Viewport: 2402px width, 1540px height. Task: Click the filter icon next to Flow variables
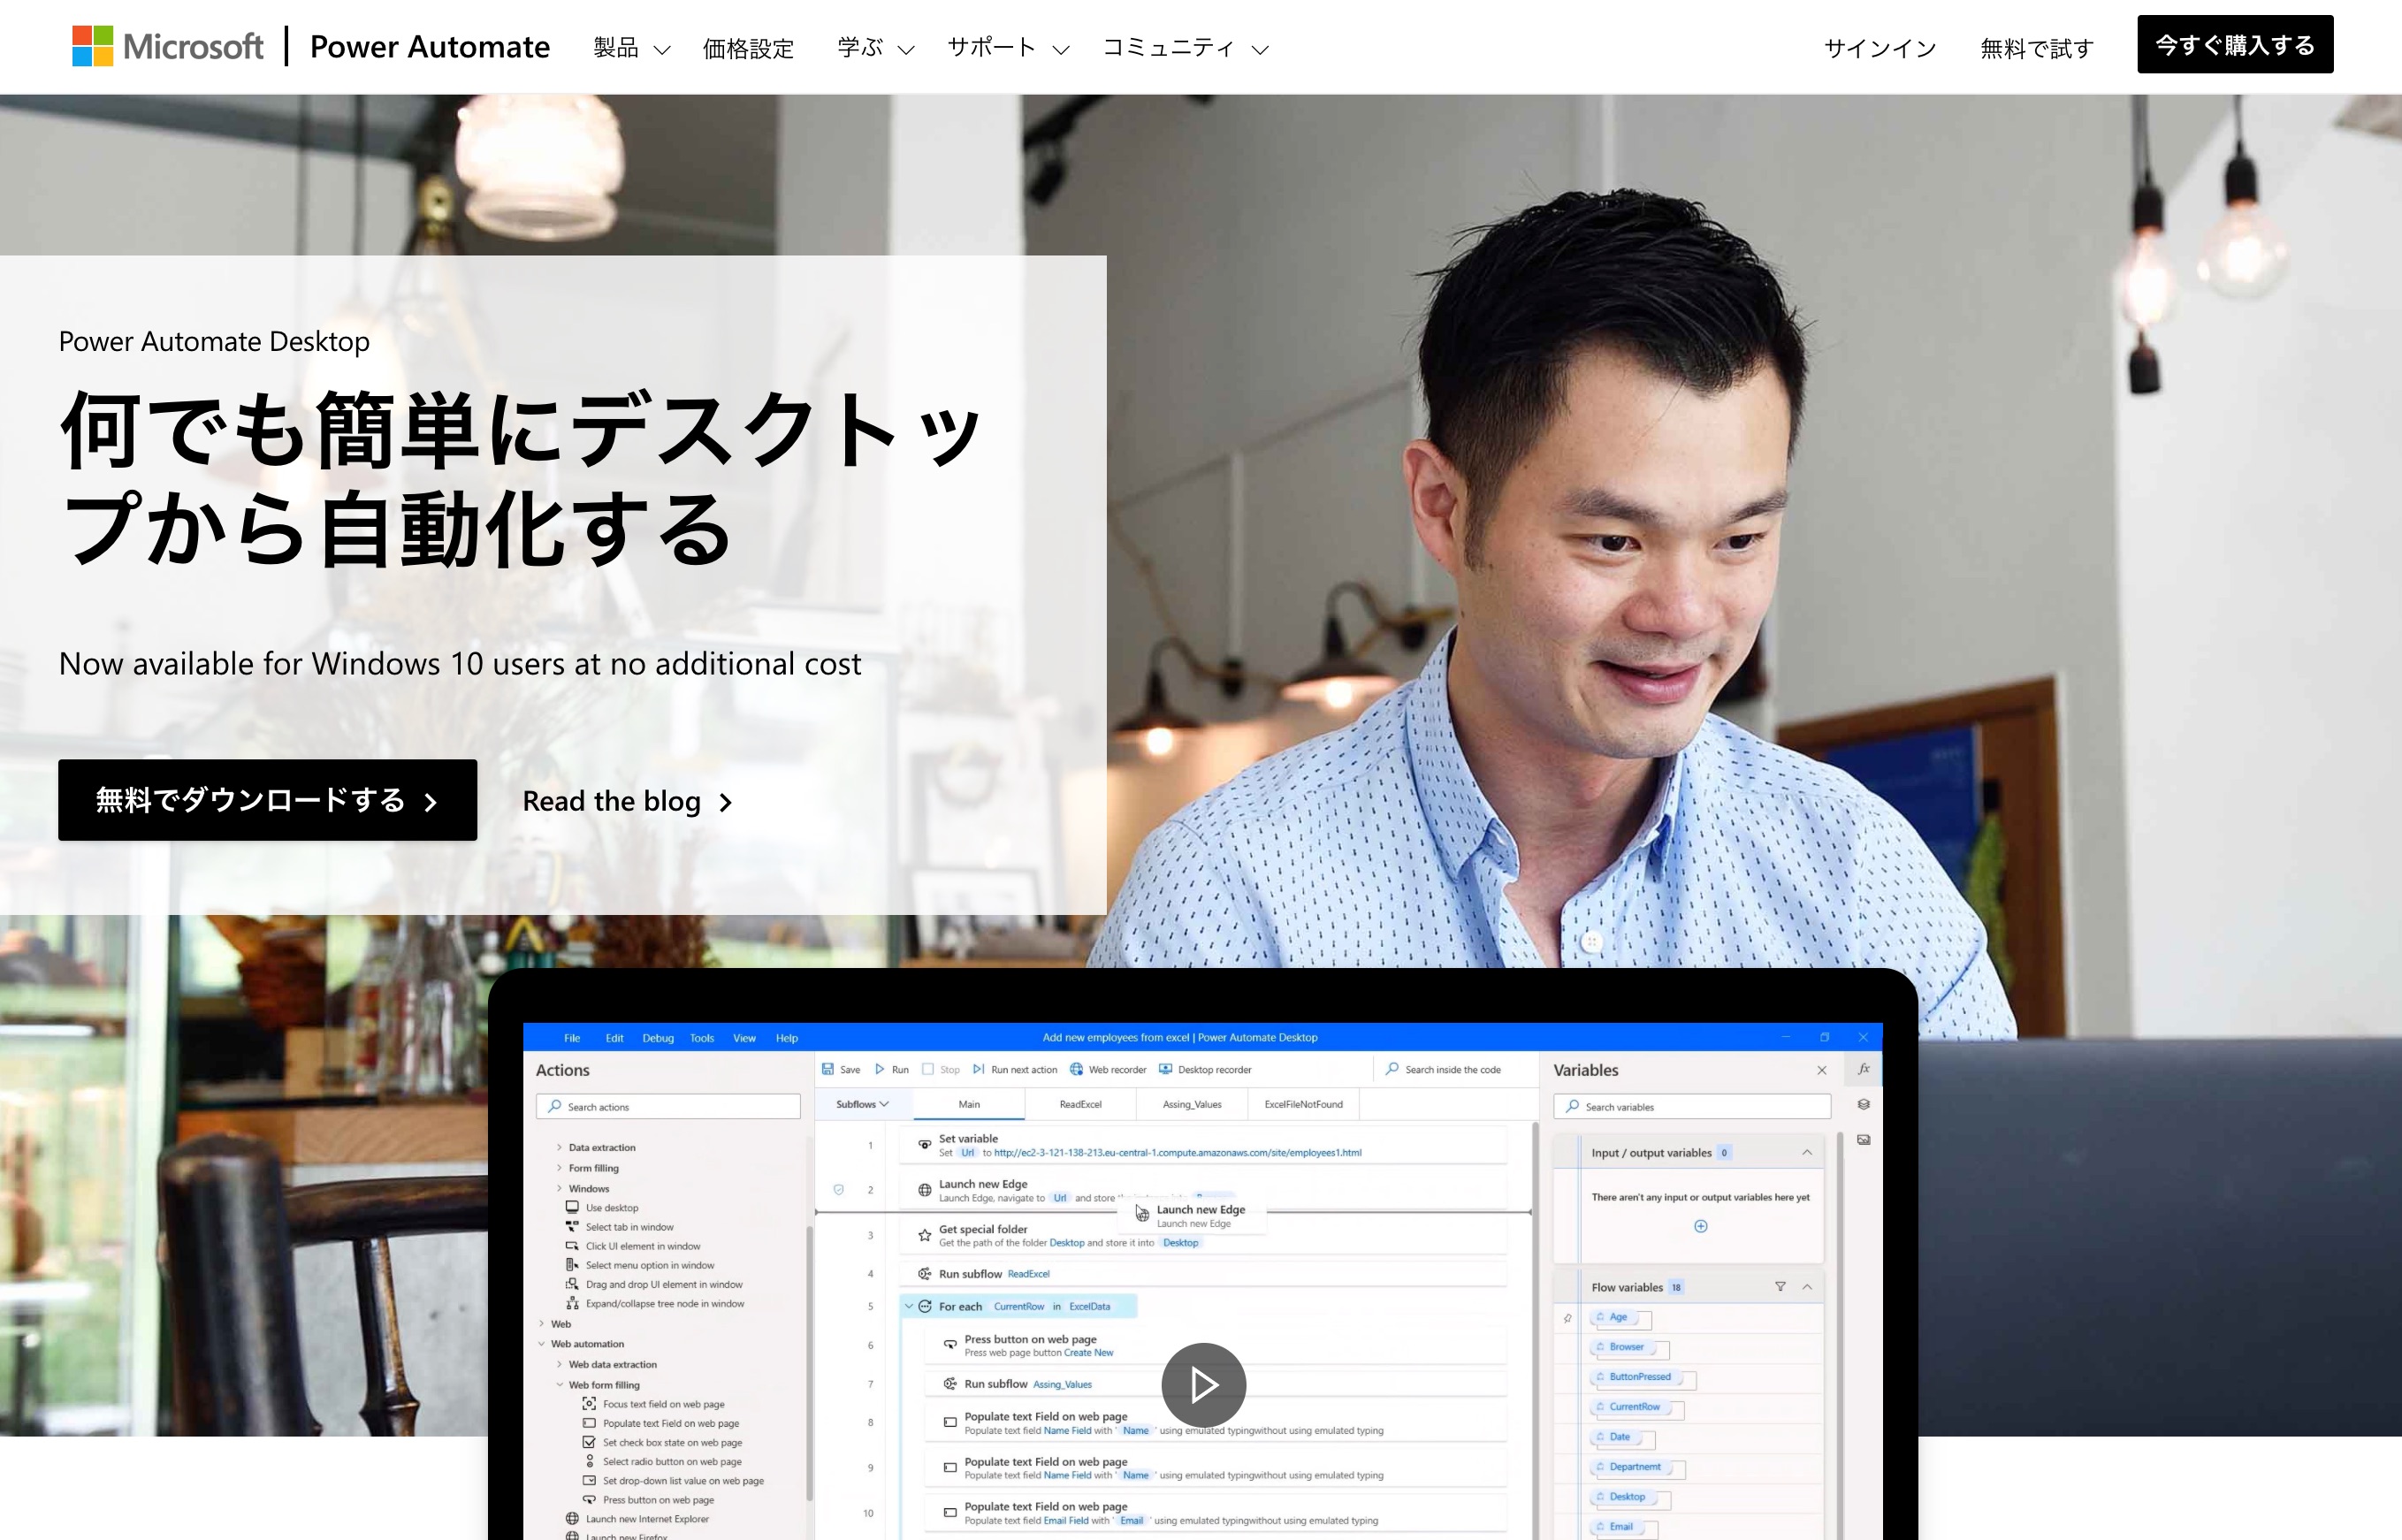[1780, 1287]
